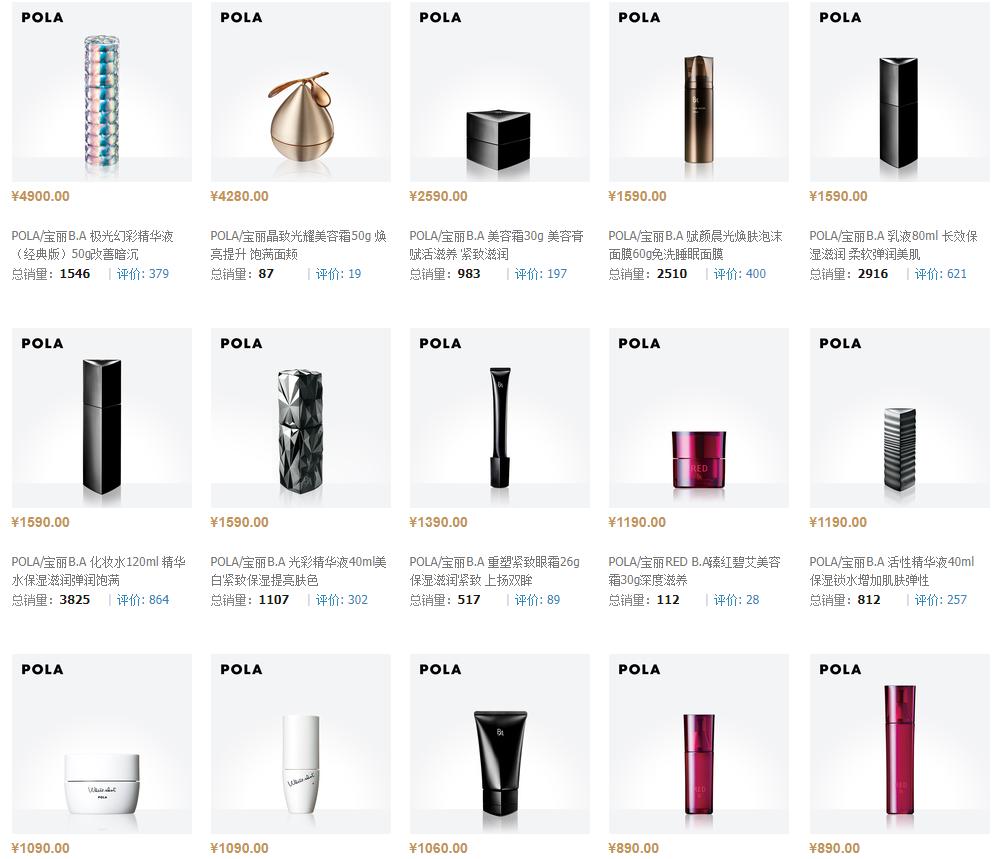Click the ¥2590.00 price label

tap(438, 196)
